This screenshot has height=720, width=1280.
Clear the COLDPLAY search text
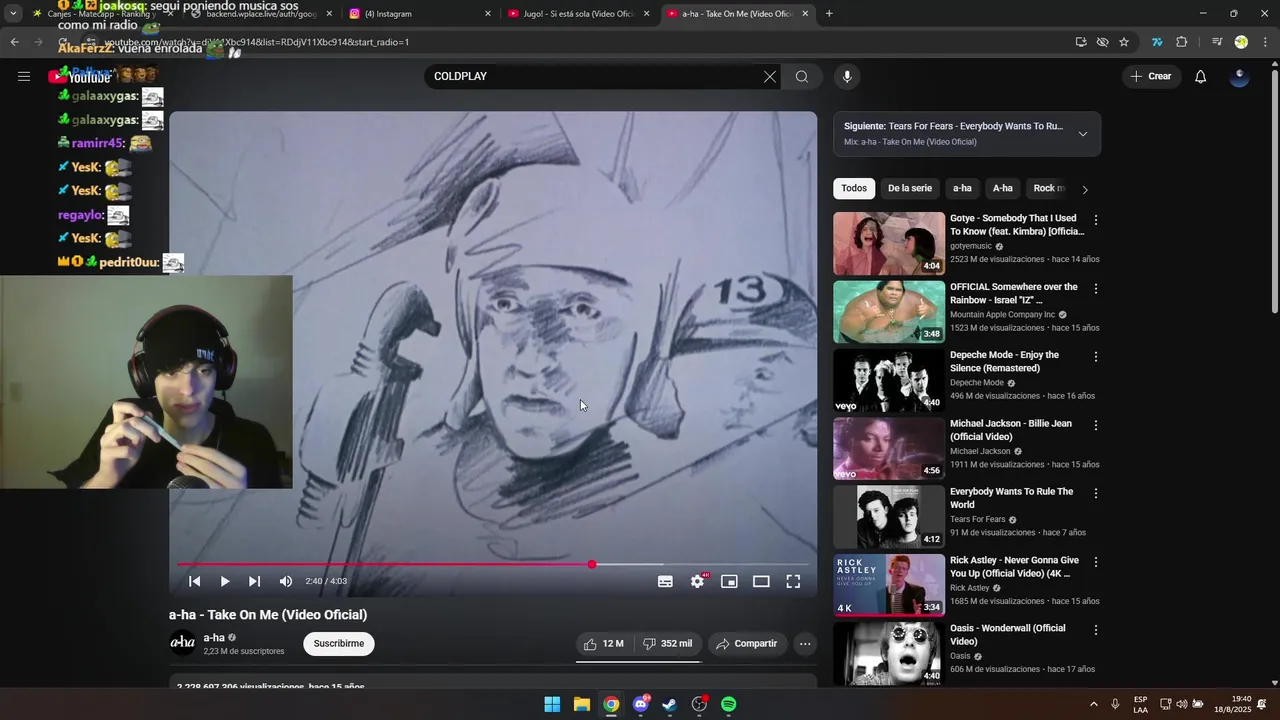click(x=769, y=77)
